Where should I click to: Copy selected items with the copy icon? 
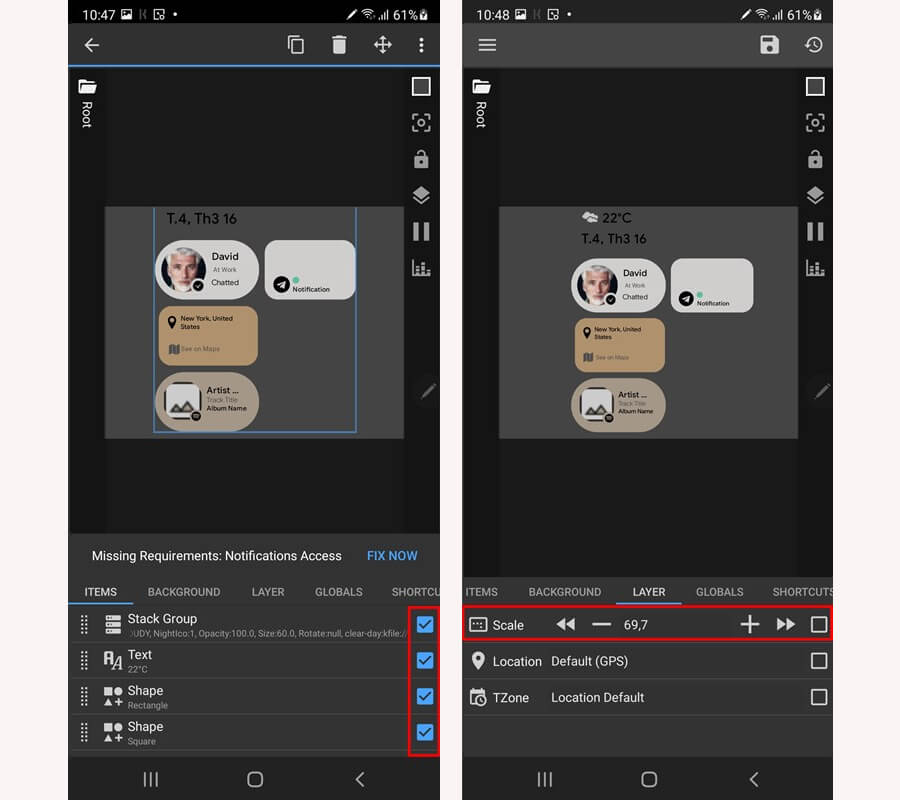point(296,45)
